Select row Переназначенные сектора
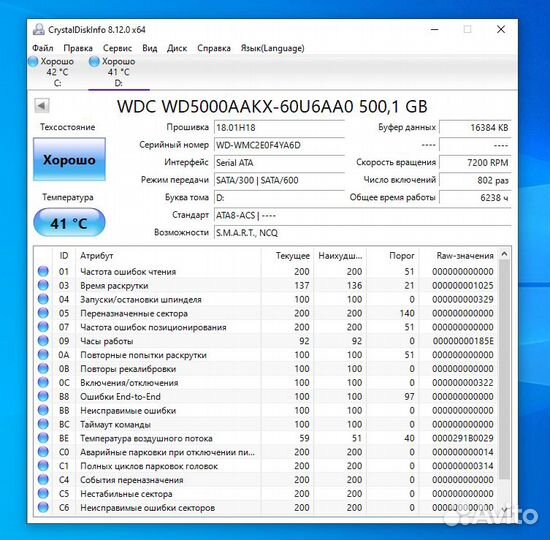 click(x=266, y=313)
